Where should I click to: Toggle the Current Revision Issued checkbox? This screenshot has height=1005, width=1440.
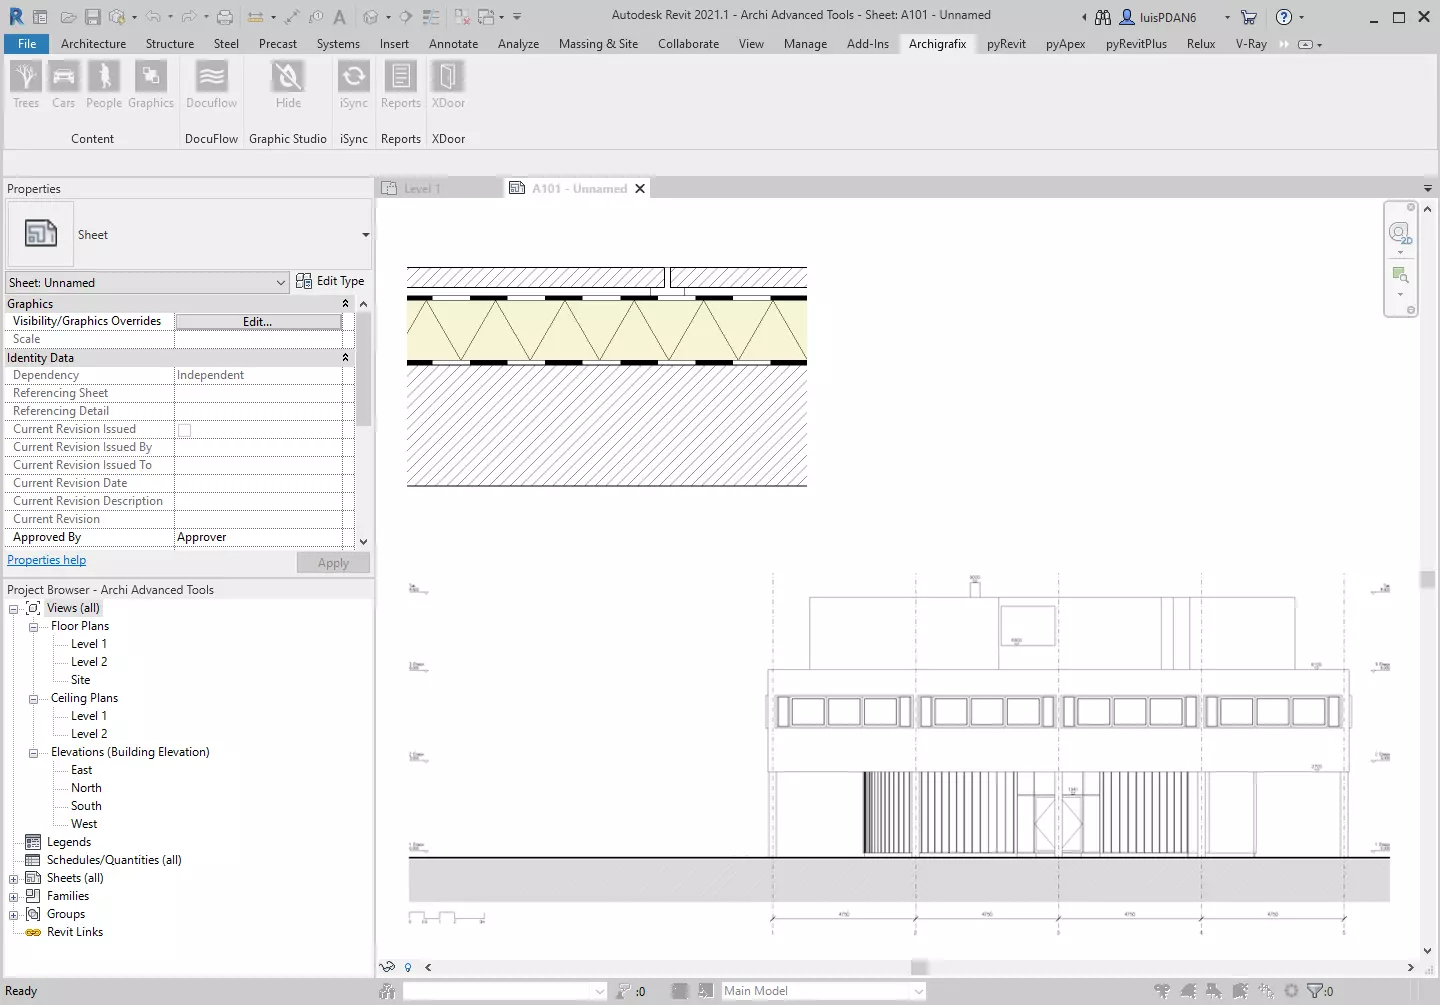pyautogui.click(x=185, y=430)
